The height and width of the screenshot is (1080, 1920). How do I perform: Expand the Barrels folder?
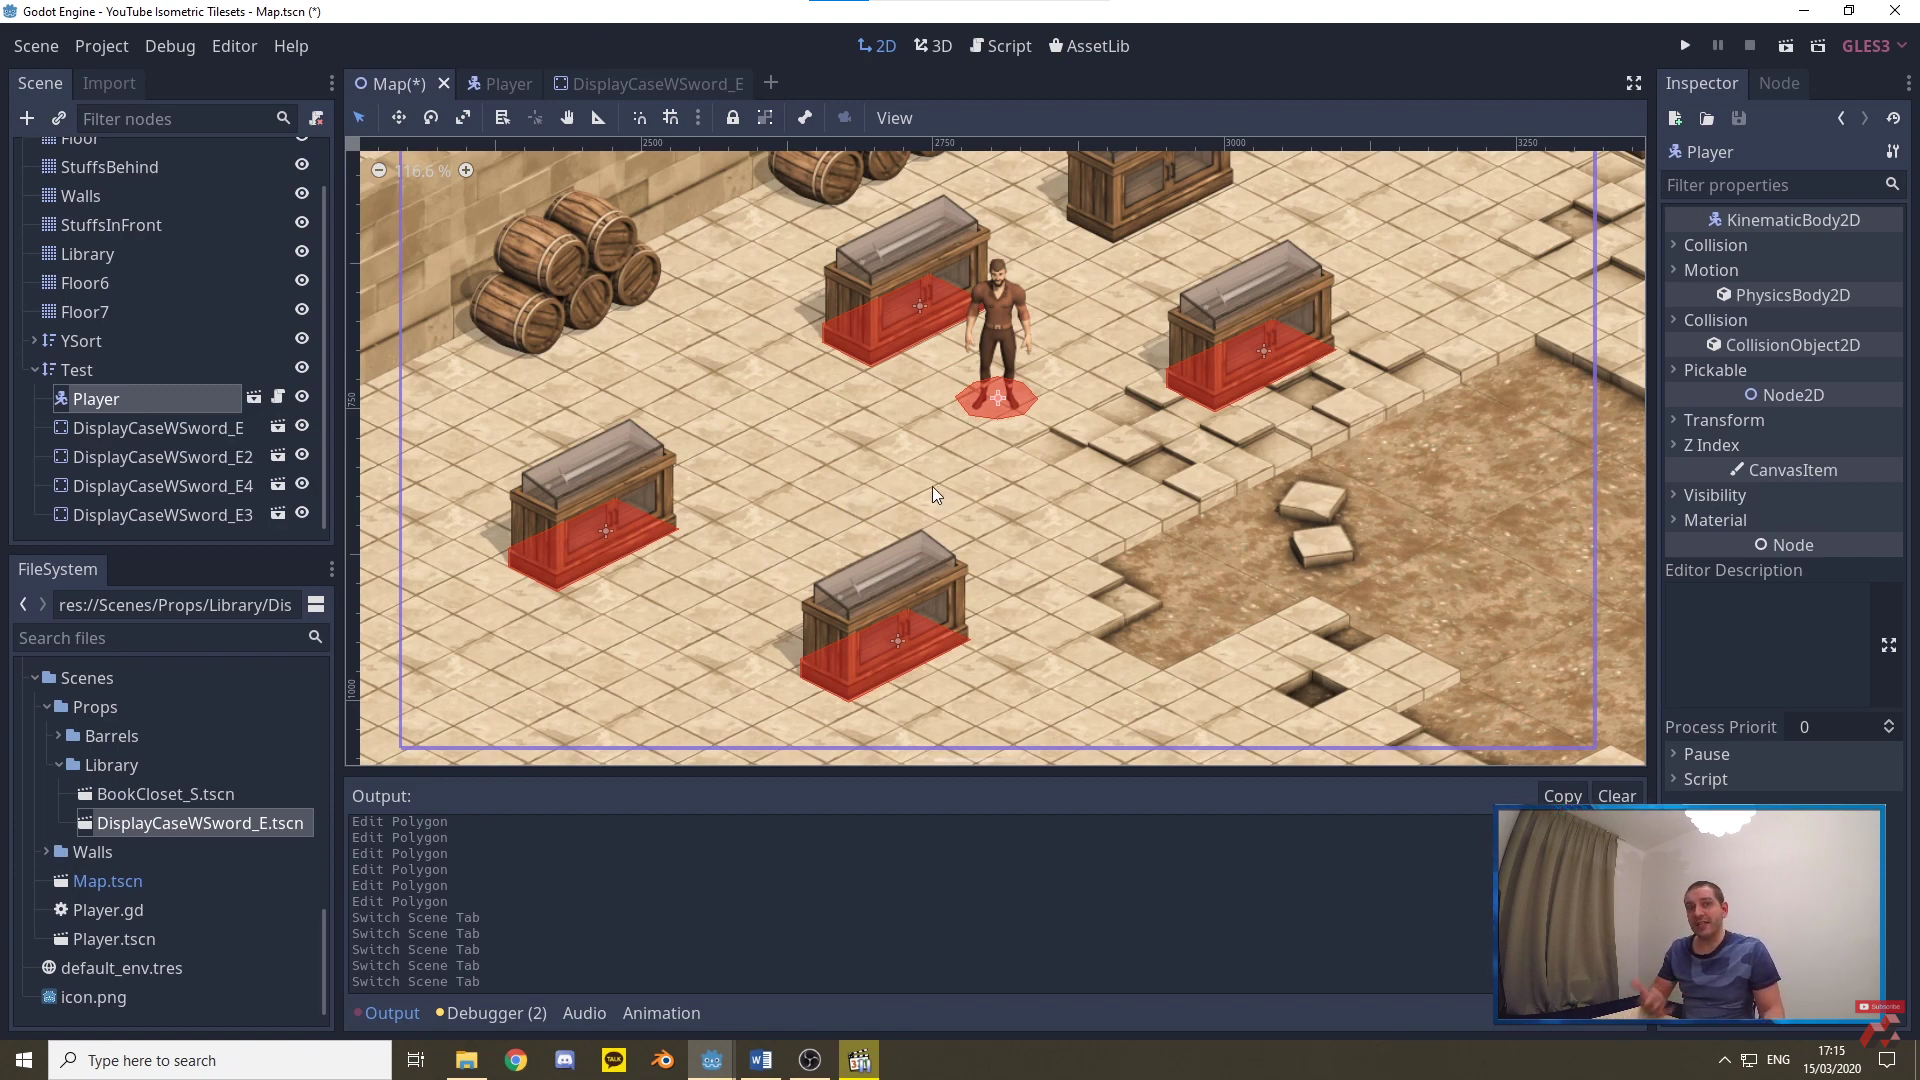pyautogui.click(x=59, y=736)
